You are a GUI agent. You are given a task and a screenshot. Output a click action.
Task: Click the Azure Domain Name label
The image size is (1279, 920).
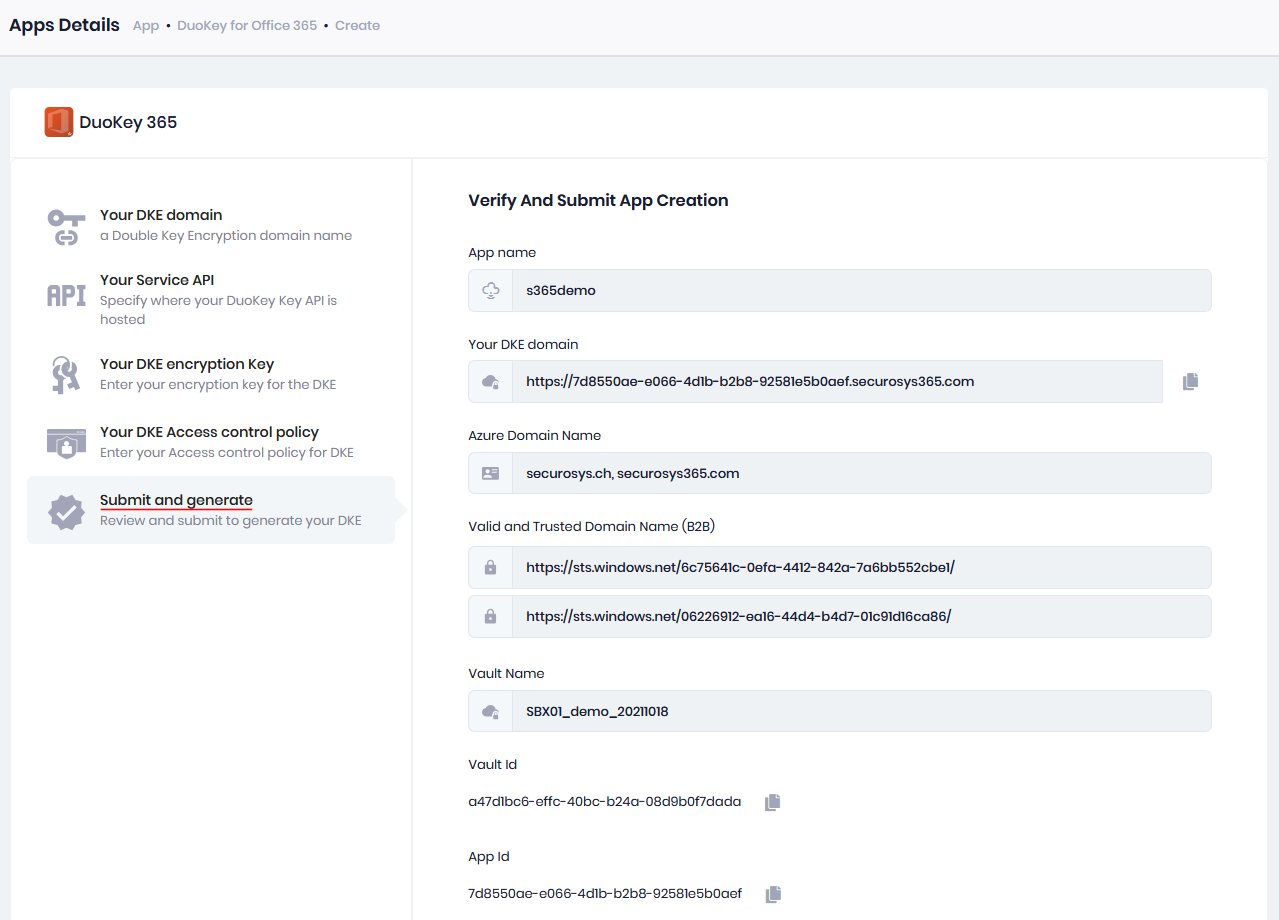534,435
